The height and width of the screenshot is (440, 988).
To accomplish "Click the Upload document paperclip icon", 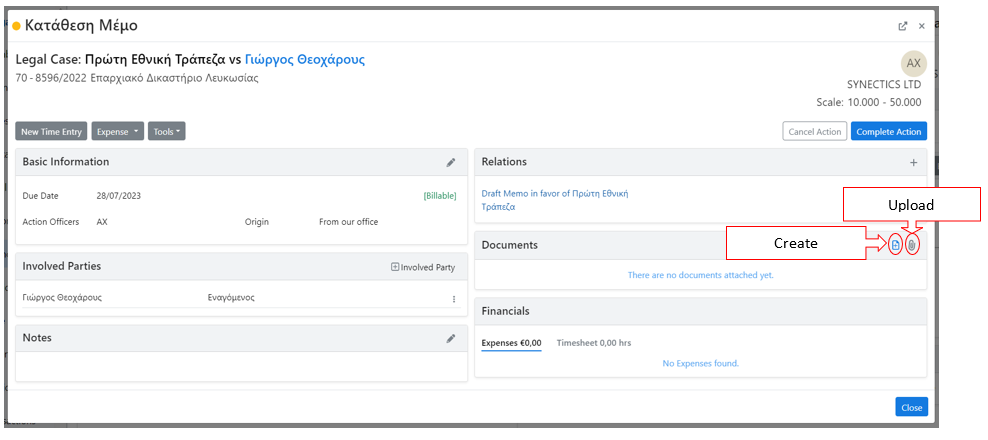I will point(912,245).
